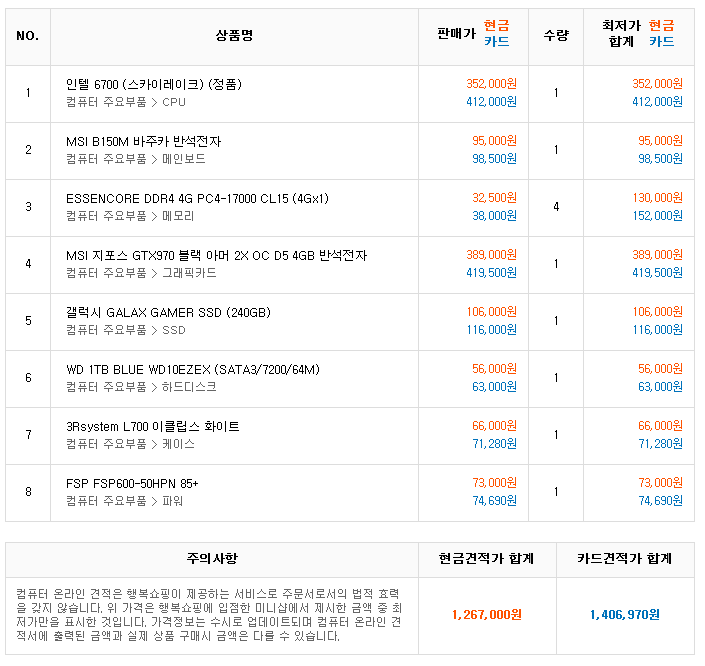Click the 56,000원 cash sale price for WD 1TB
705x666 pixels.
[x=494, y=369]
